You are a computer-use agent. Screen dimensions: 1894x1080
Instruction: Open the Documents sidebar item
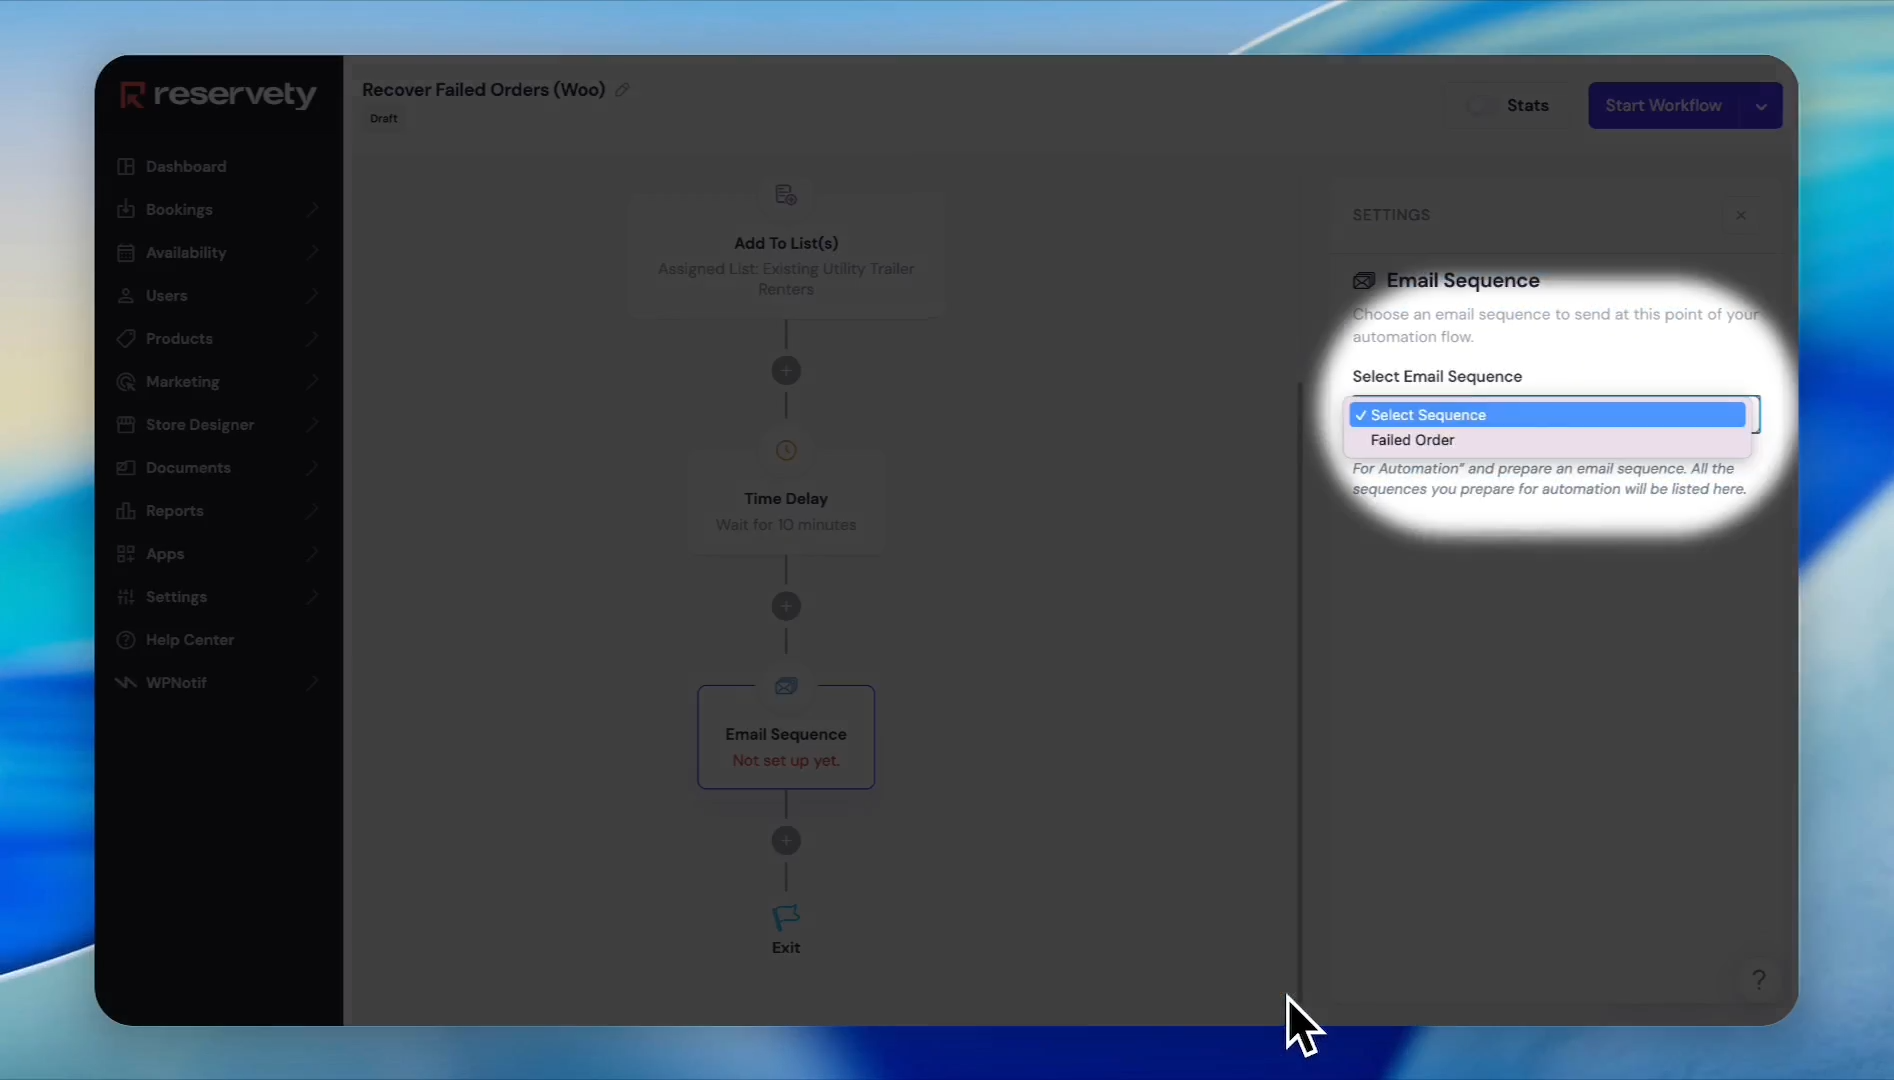pyautogui.click(x=188, y=467)
